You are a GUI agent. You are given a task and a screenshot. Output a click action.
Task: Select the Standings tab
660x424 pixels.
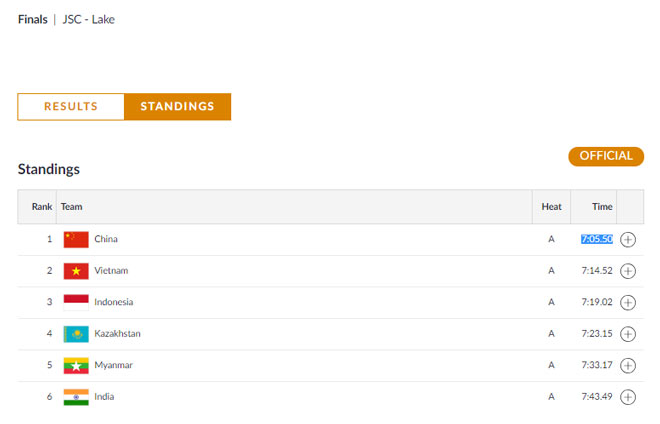pos(177,107)
